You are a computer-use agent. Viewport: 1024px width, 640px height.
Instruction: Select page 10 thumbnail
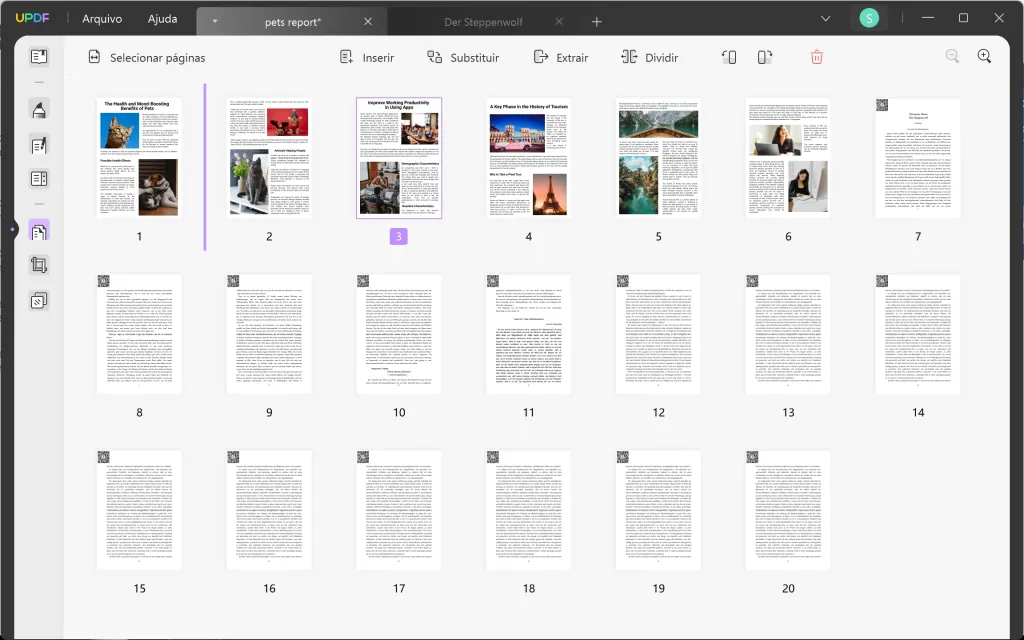click(x=398, y=334)
